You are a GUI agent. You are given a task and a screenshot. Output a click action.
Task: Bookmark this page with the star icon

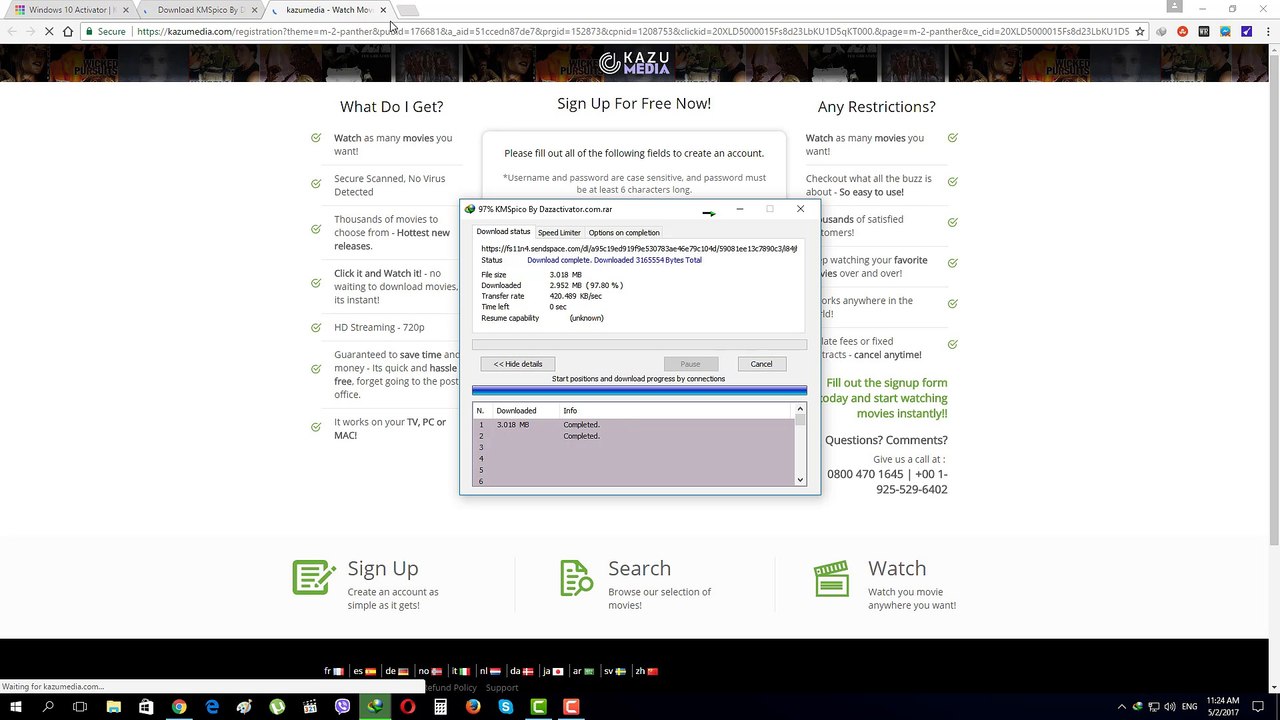coord(1140,31)
